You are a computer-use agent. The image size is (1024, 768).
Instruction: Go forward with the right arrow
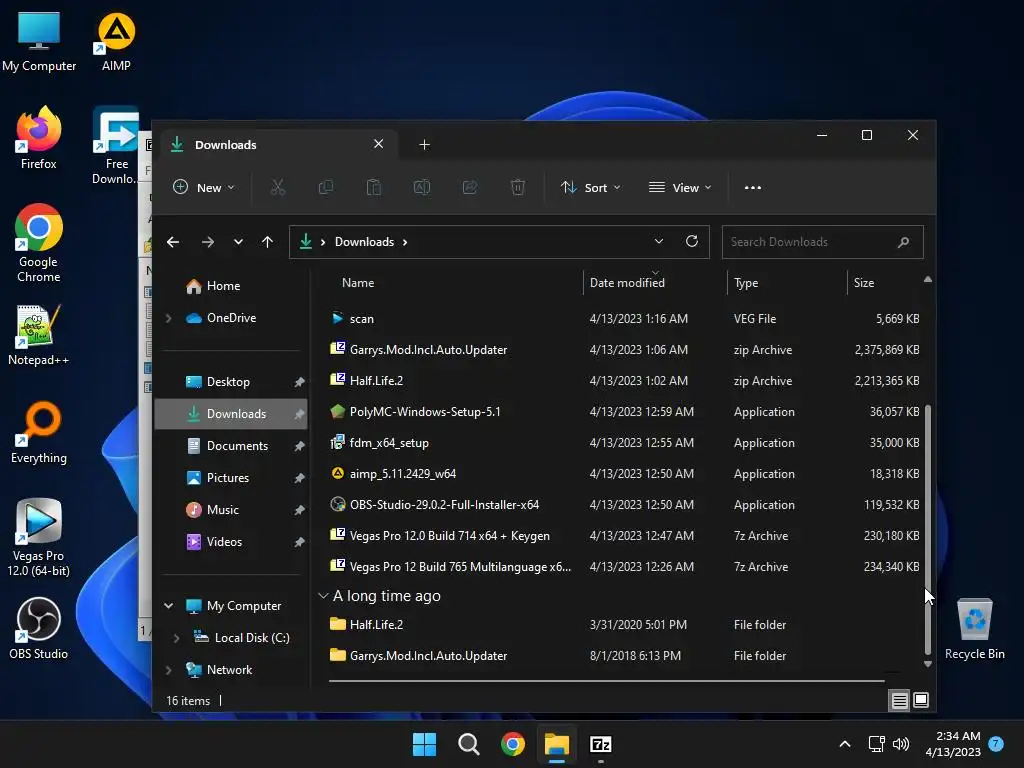tap(208, 242)
